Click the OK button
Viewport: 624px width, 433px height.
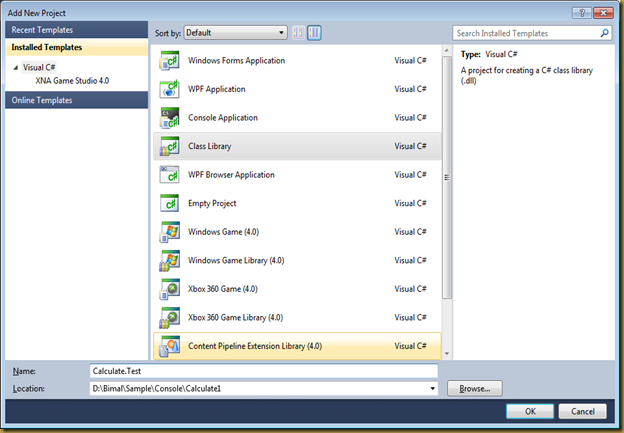(530, 411)
